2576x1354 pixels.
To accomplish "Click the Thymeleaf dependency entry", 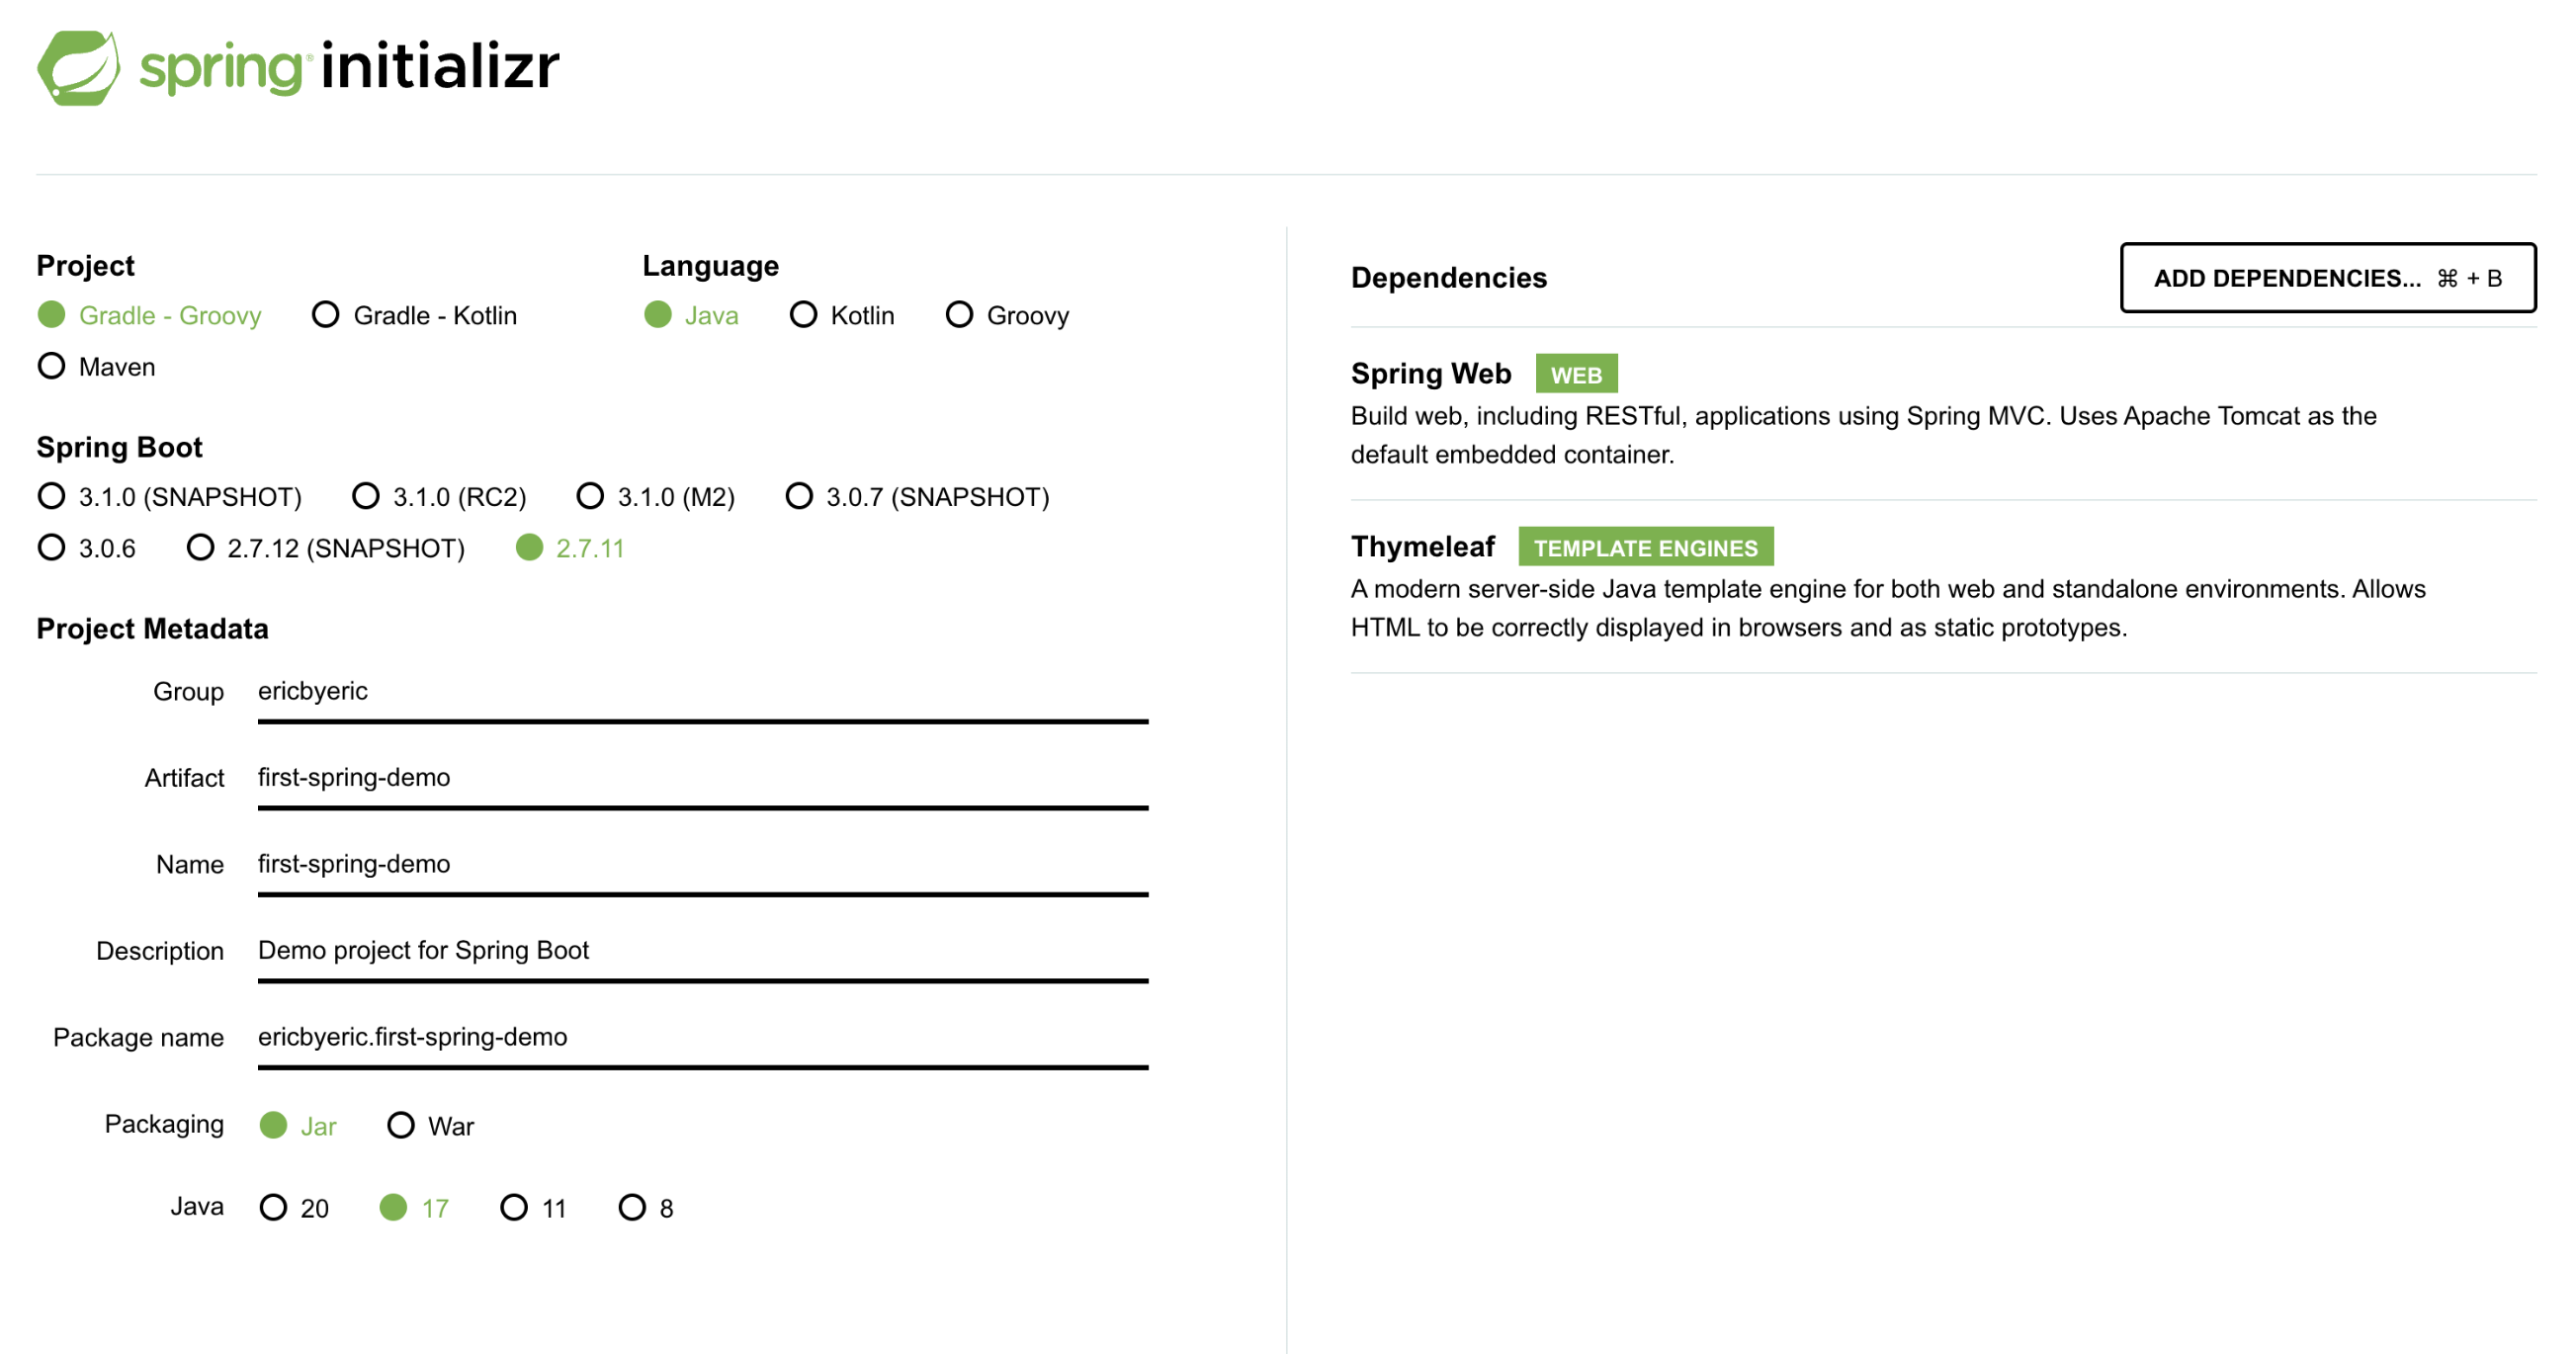I will (x=1422, y=547).
